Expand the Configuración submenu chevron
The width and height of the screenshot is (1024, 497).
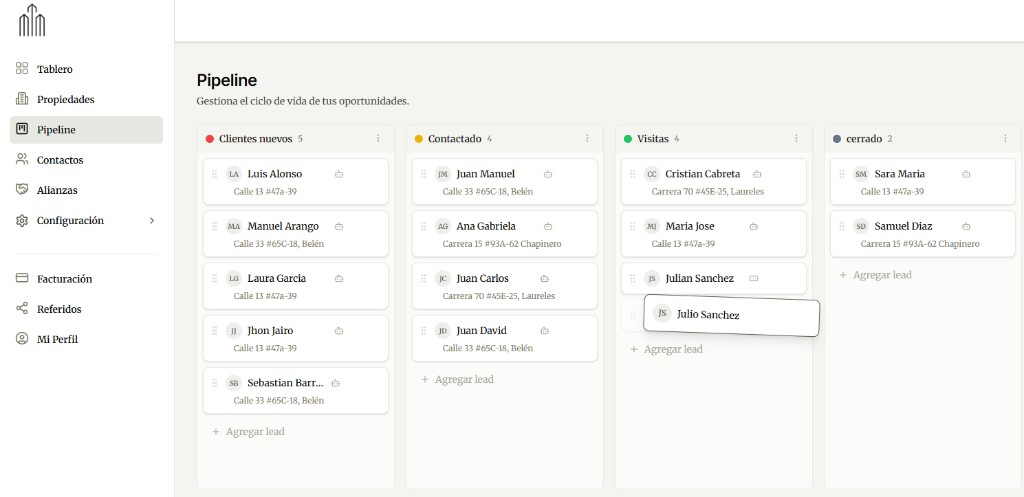click(152, 220)
